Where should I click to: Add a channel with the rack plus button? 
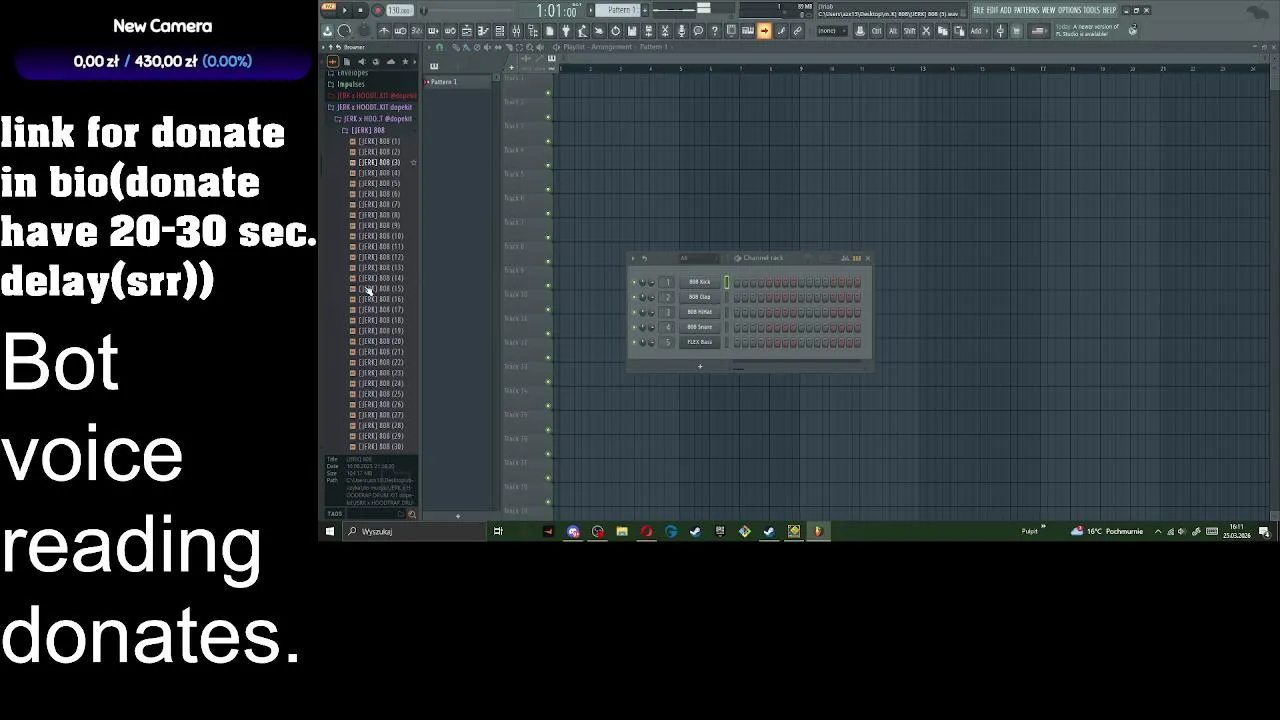(x=700, y=366)
